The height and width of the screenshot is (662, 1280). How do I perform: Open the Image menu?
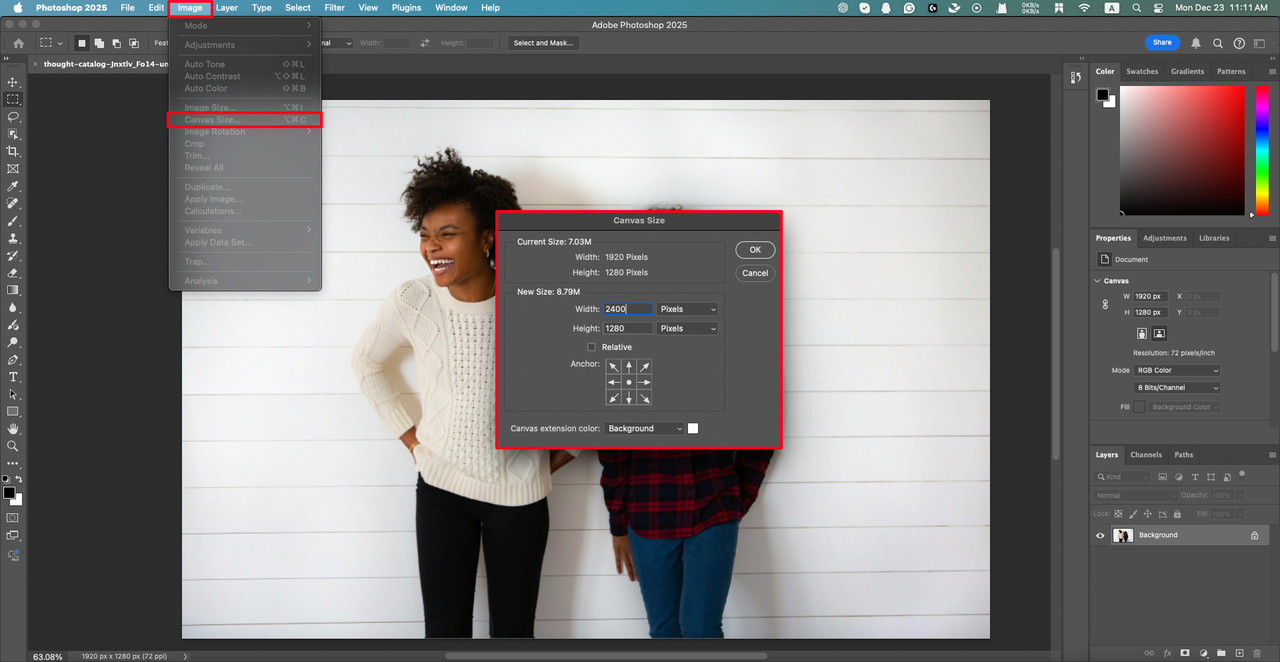coord(190,8)
